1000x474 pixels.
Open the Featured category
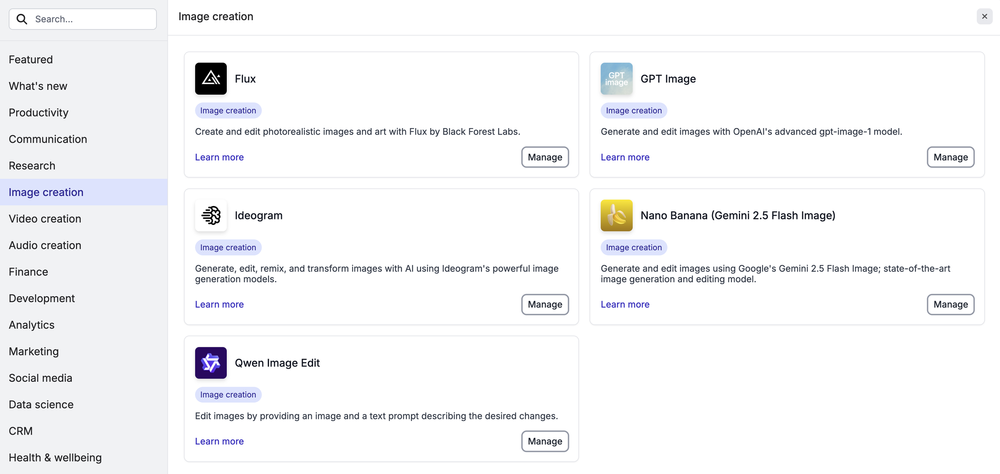pyautogui.click(x=84, y=59)
